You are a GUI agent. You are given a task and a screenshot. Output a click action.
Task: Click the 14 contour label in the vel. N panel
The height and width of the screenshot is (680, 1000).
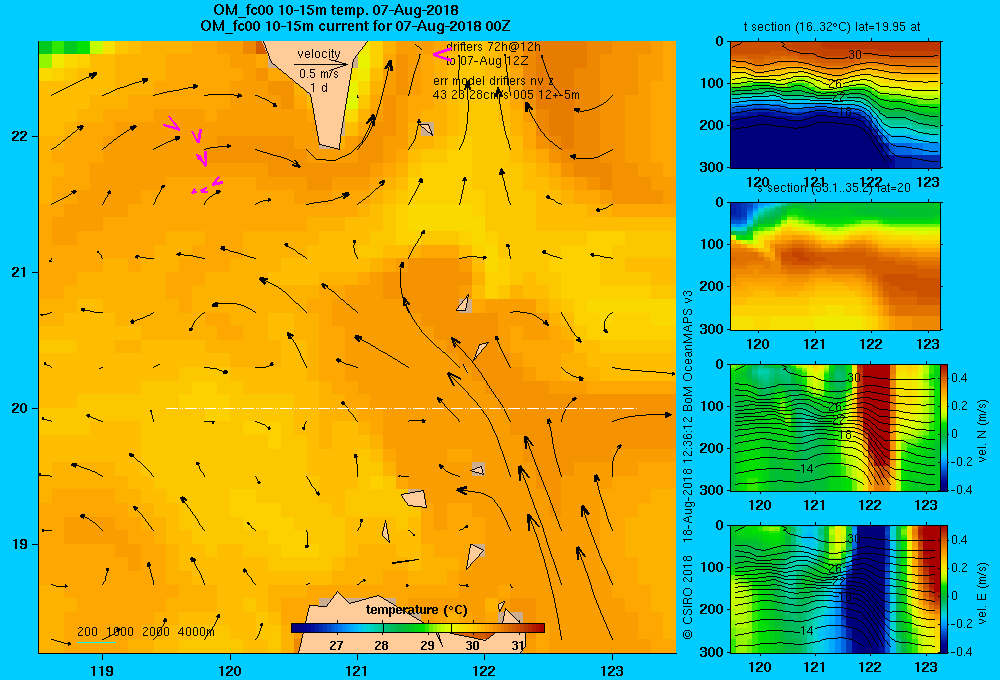807,468
